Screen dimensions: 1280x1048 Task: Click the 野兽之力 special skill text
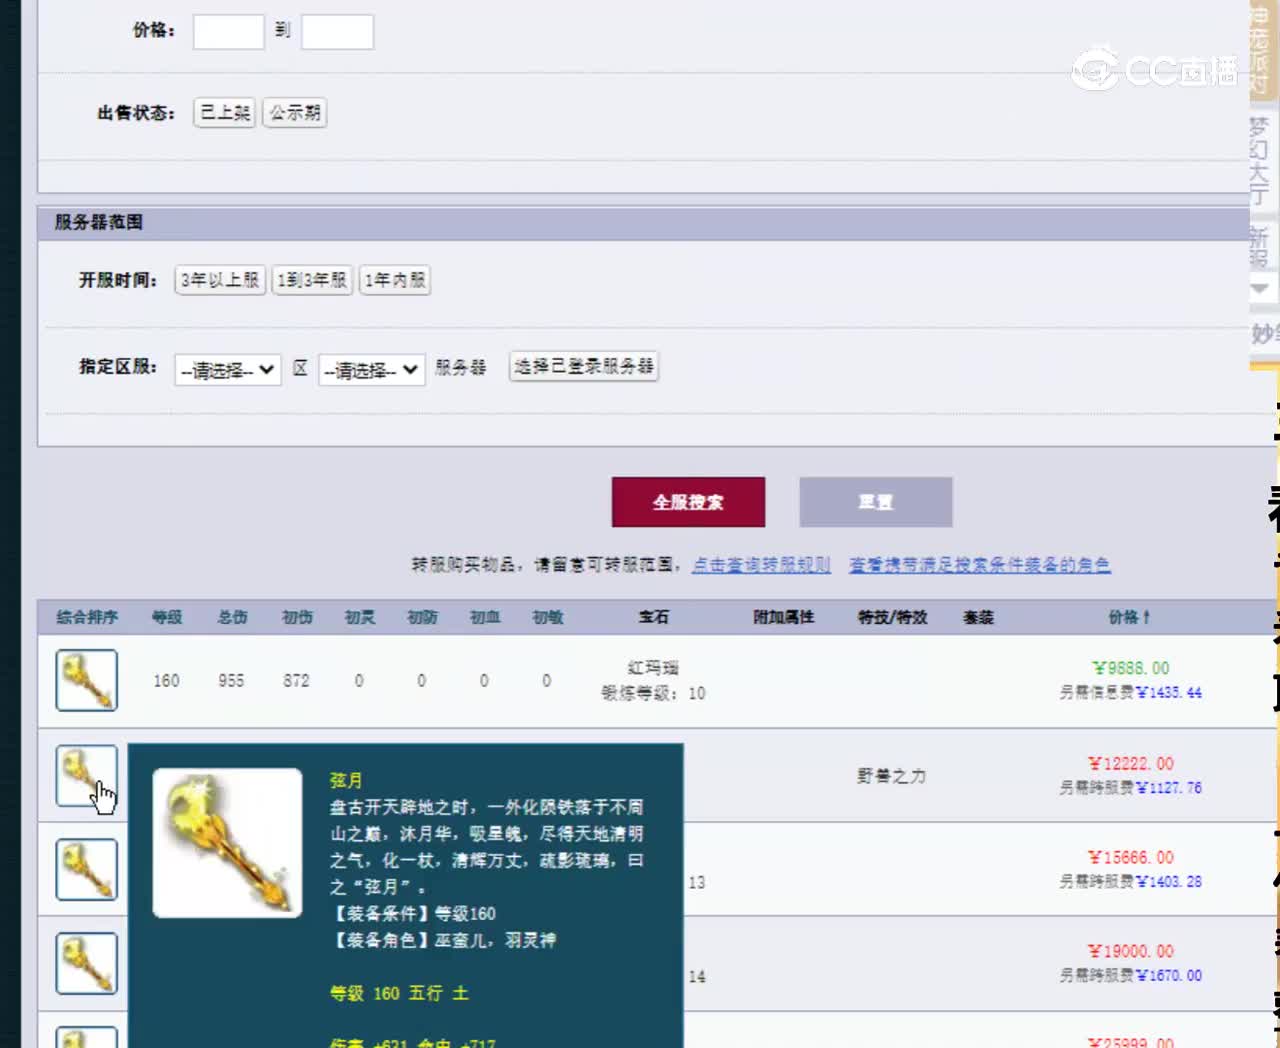coord(891,775)
